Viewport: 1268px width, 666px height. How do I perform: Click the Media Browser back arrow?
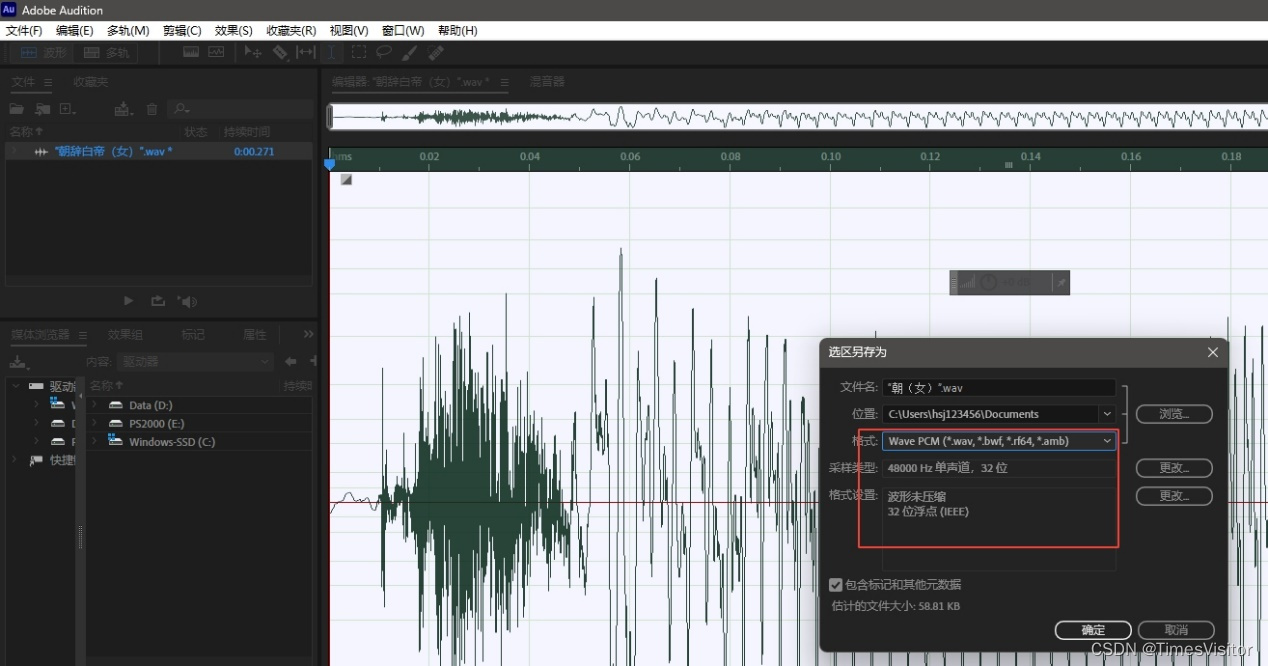[290, 362]
